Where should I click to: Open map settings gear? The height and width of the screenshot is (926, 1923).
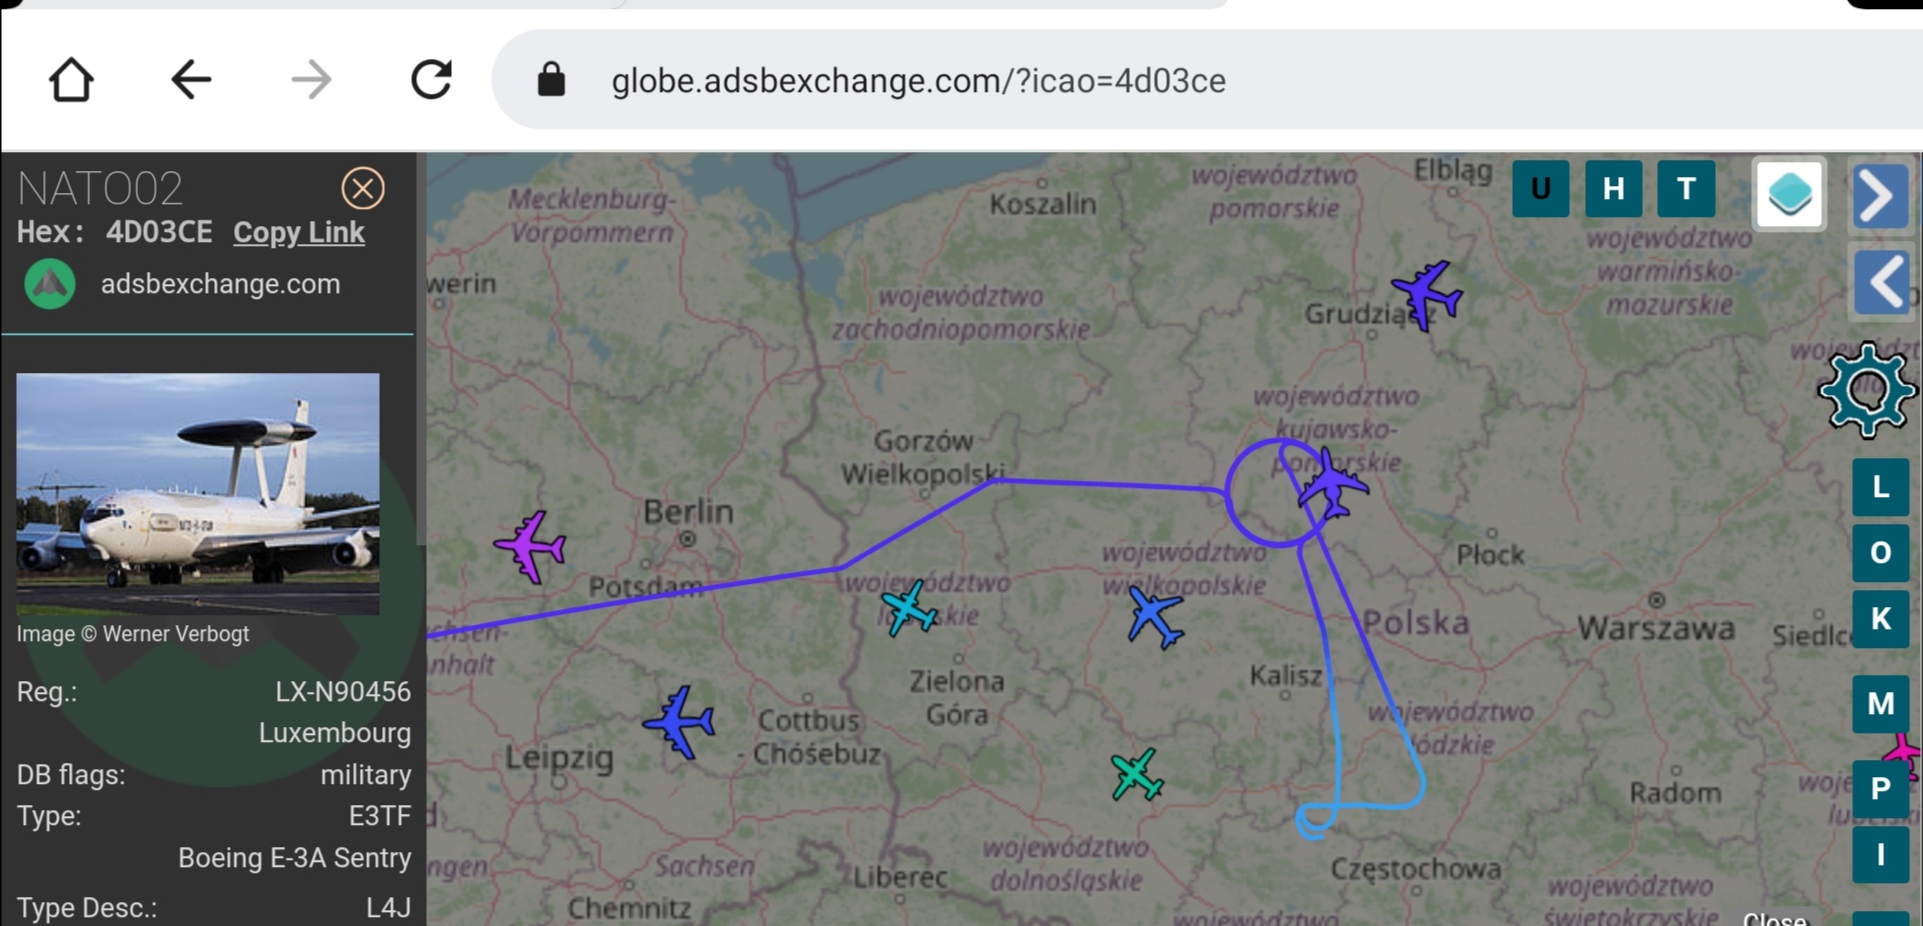coord(1866,390)
